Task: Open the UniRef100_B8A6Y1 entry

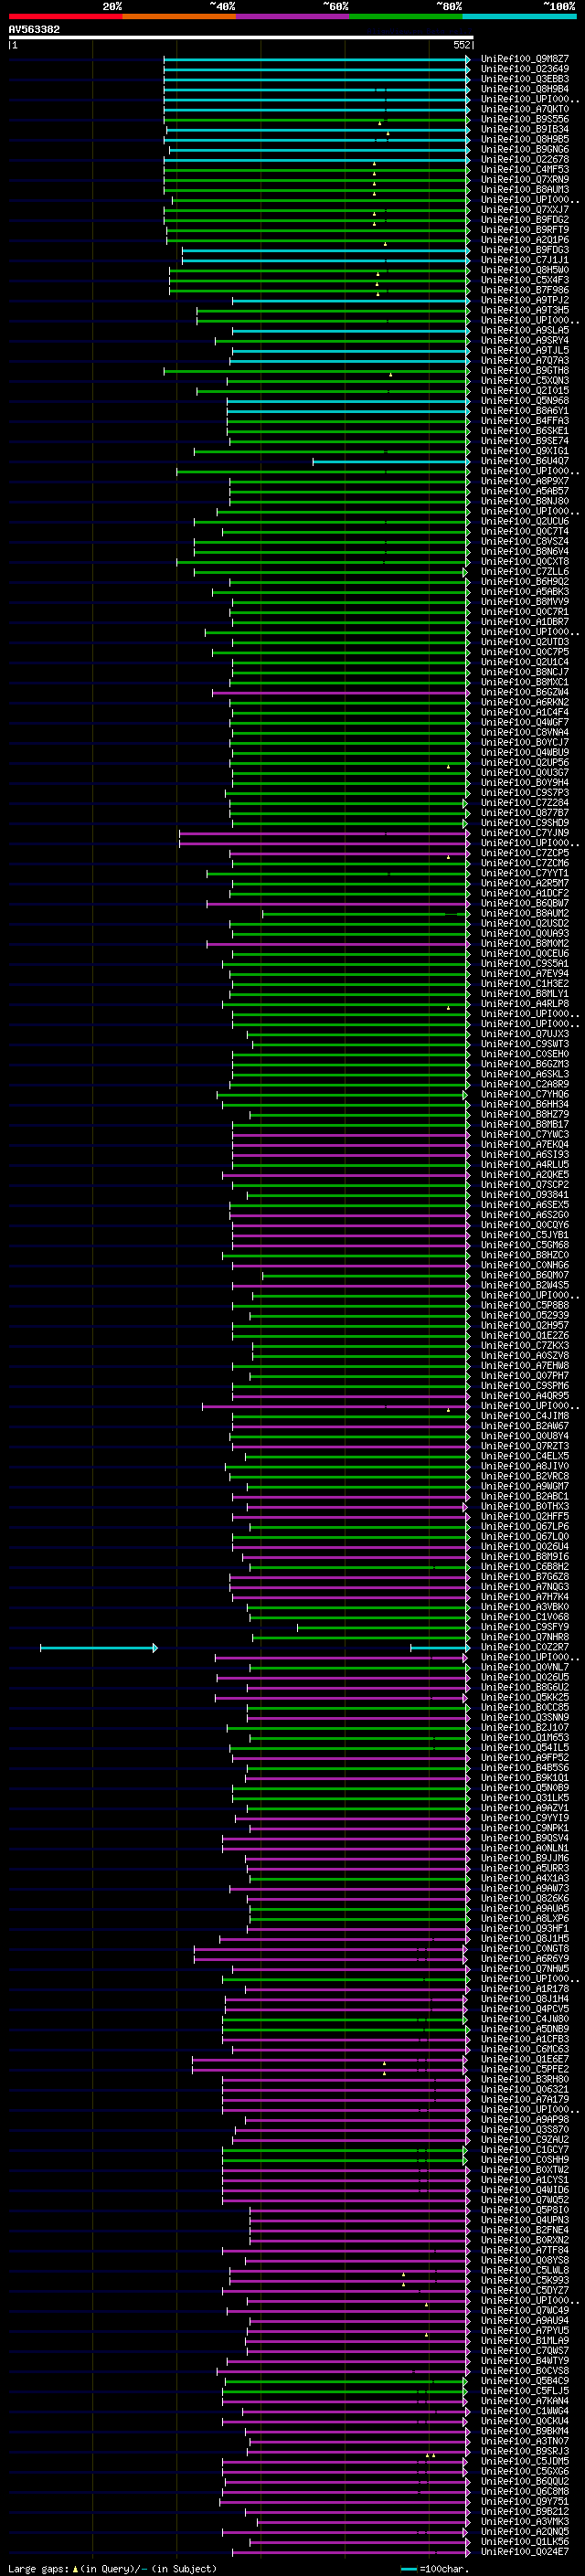Action: [525, 411]
